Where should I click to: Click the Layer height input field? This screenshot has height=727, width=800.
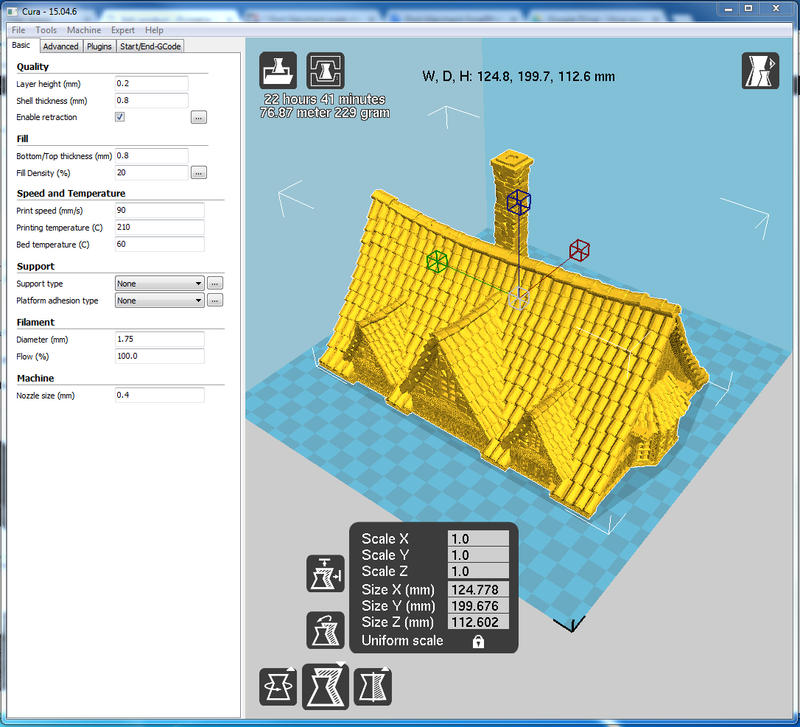tap(152, 84)
